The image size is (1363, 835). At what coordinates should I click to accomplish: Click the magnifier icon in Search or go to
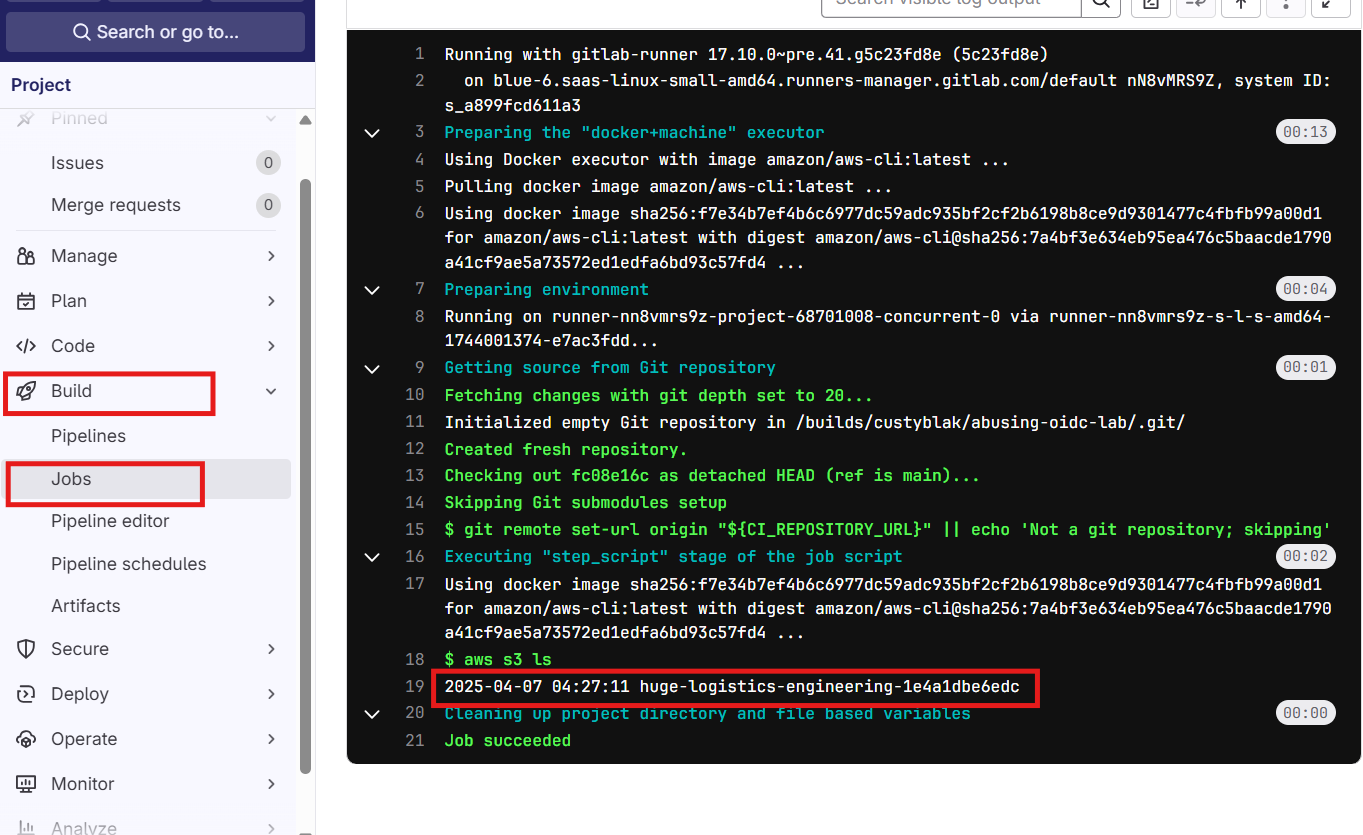[x=82, y=32]
